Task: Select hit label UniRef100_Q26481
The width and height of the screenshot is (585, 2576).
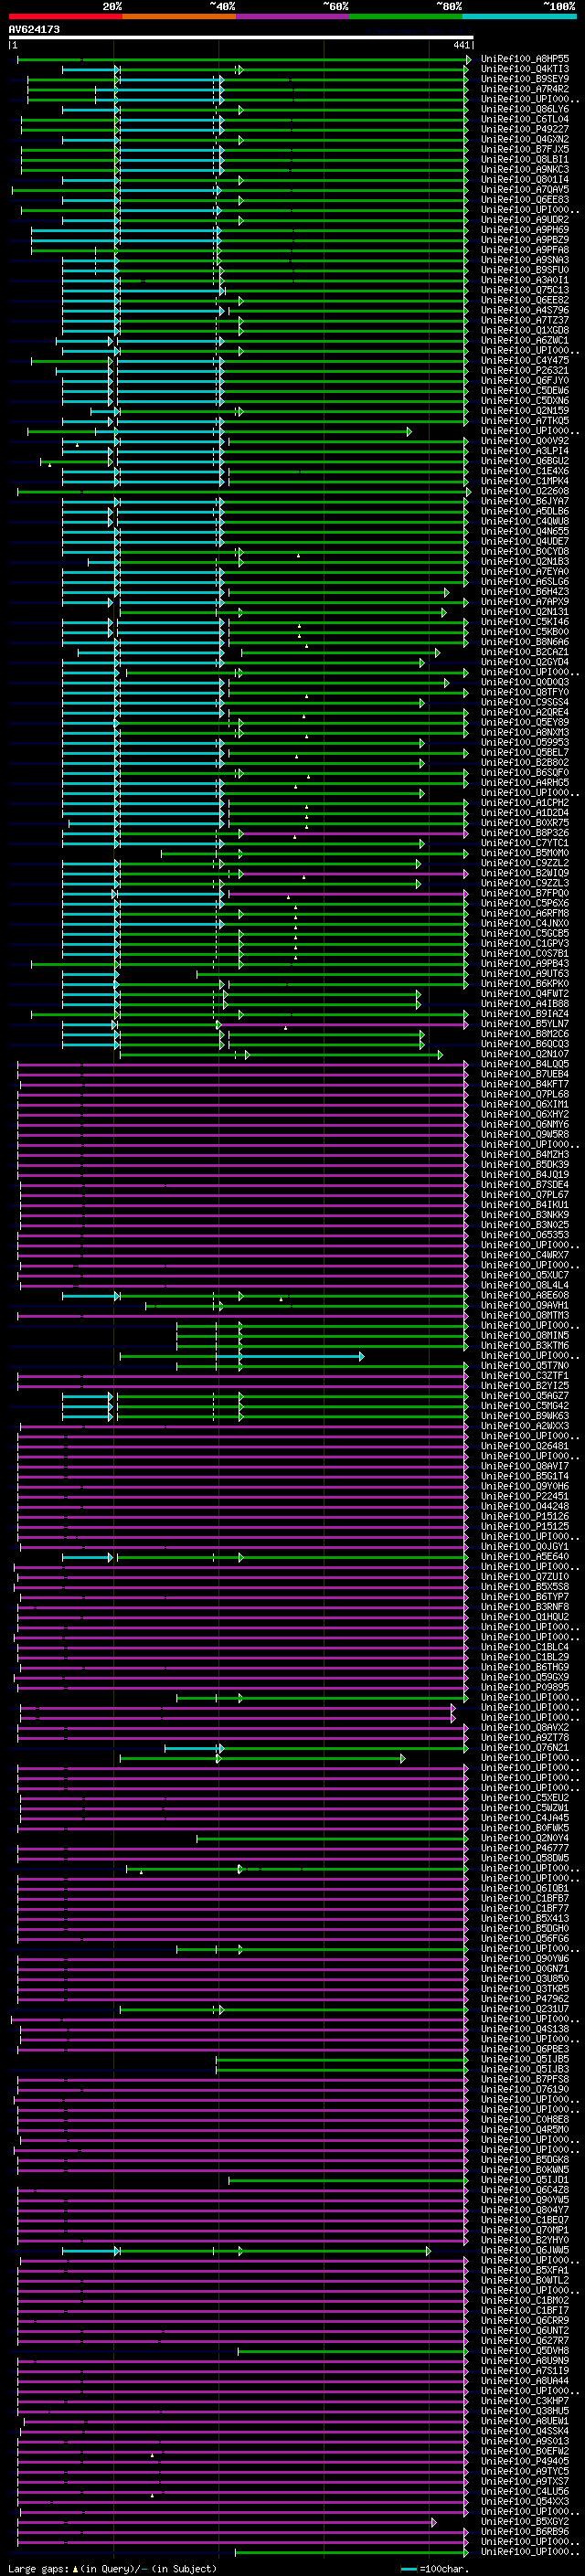Action: [x=525, y=1446]
